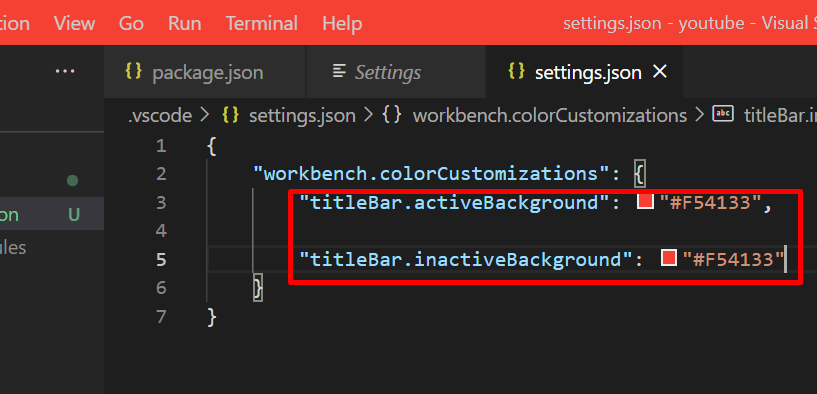Screen dimensions: 817x394
Task: Click settings.json in the breadcrumb
Action: pos(302,116)
